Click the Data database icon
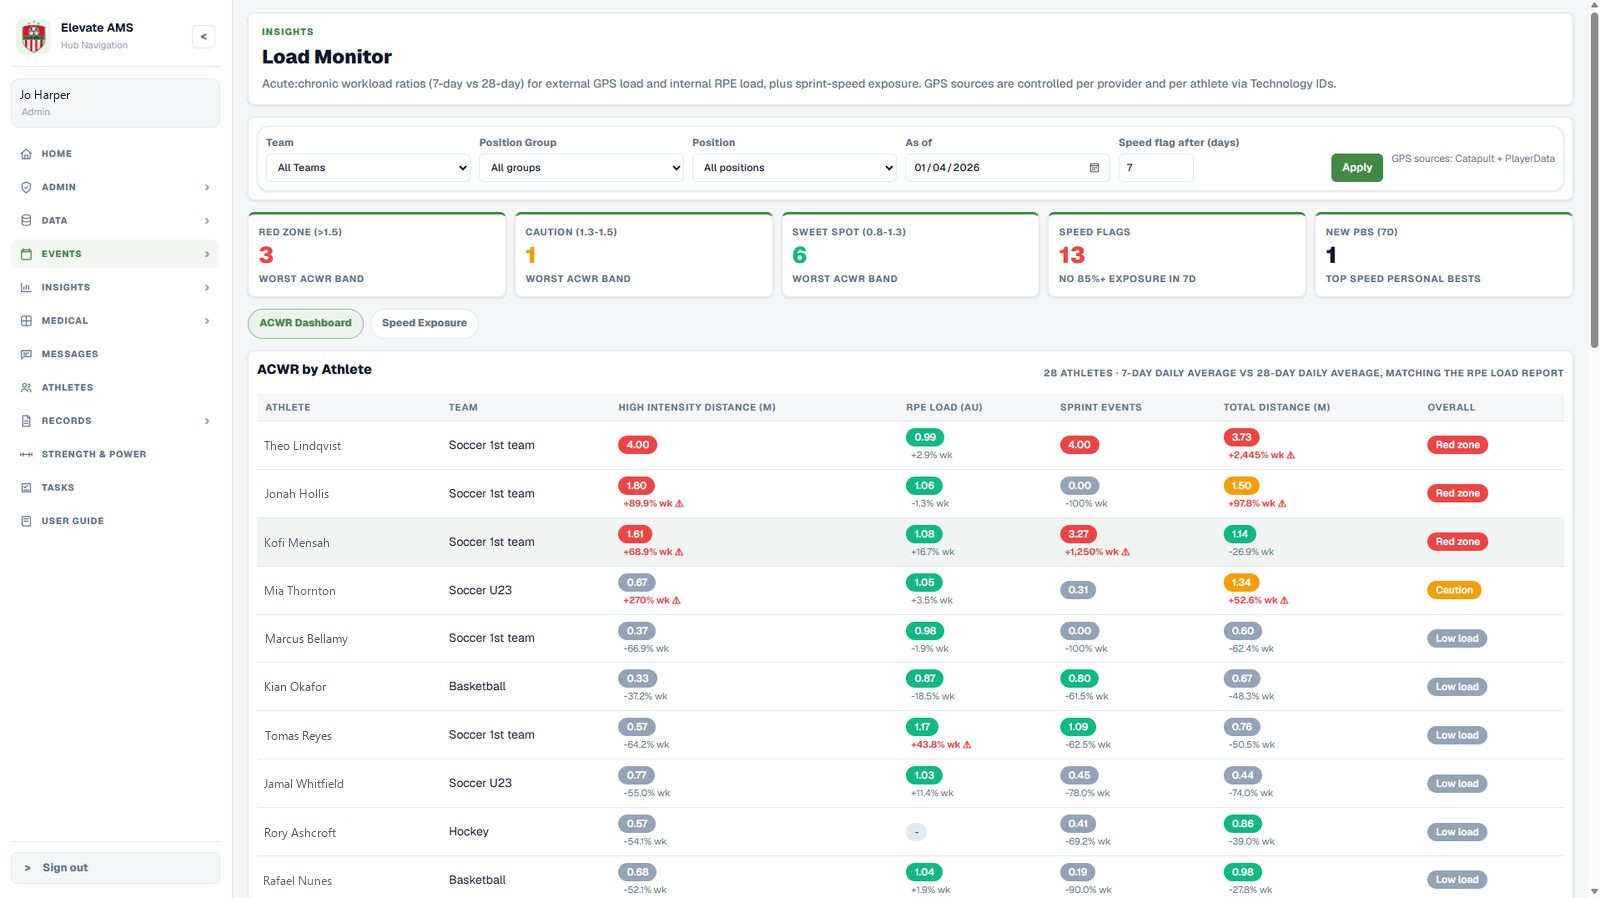The width and height of the screenshot is (1600, 898). [26, 220]
